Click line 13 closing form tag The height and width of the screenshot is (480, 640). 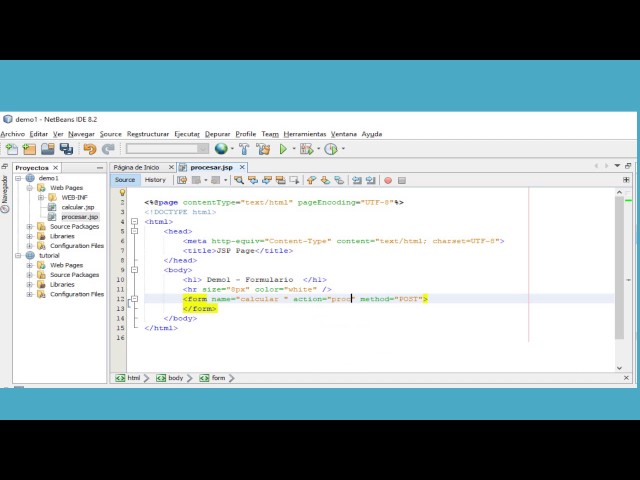tap(200, 309)
